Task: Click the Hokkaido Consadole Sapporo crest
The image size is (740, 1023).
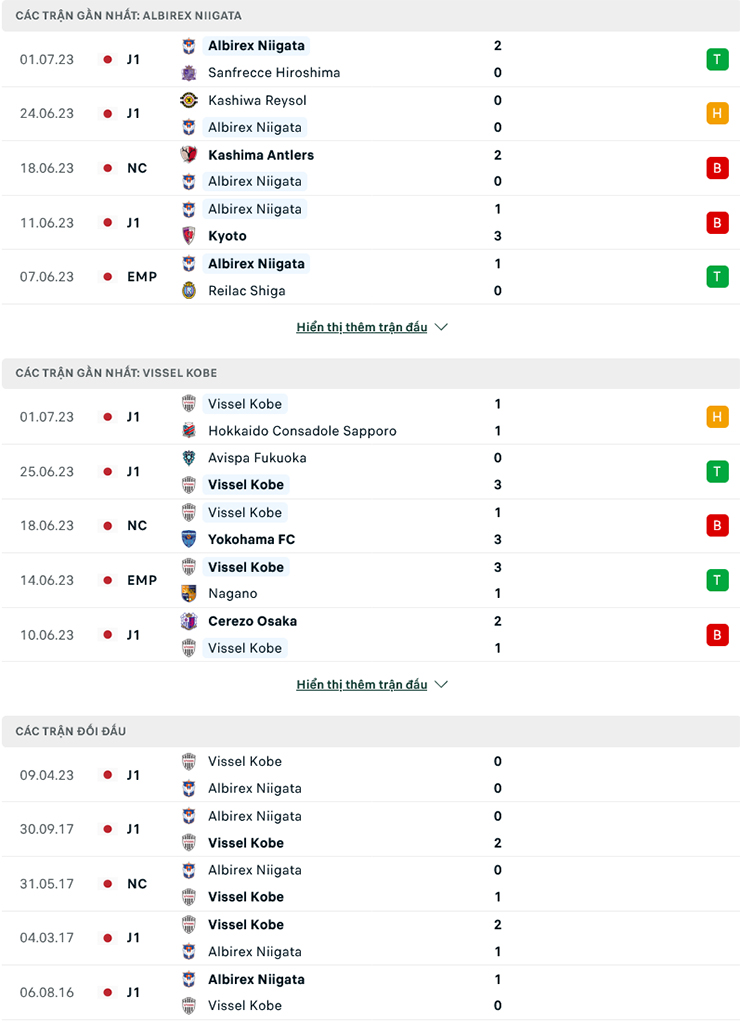Action: [189, 431]
